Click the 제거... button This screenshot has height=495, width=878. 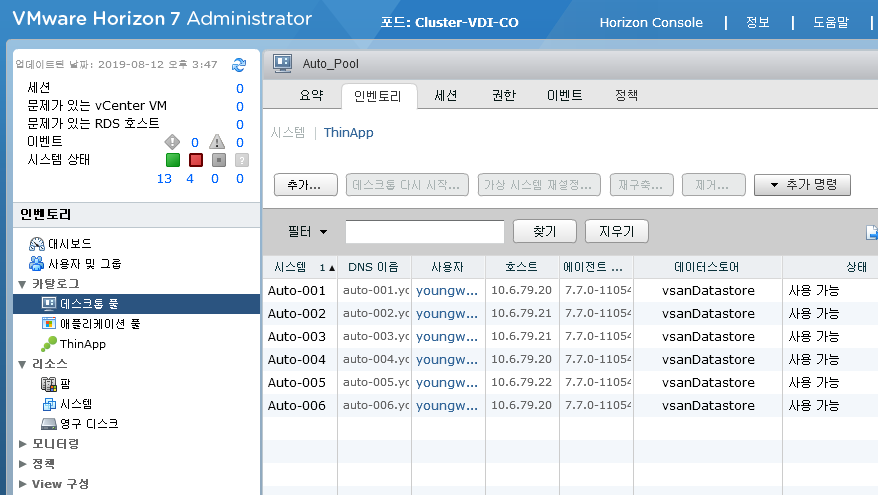tap(713, 185)
